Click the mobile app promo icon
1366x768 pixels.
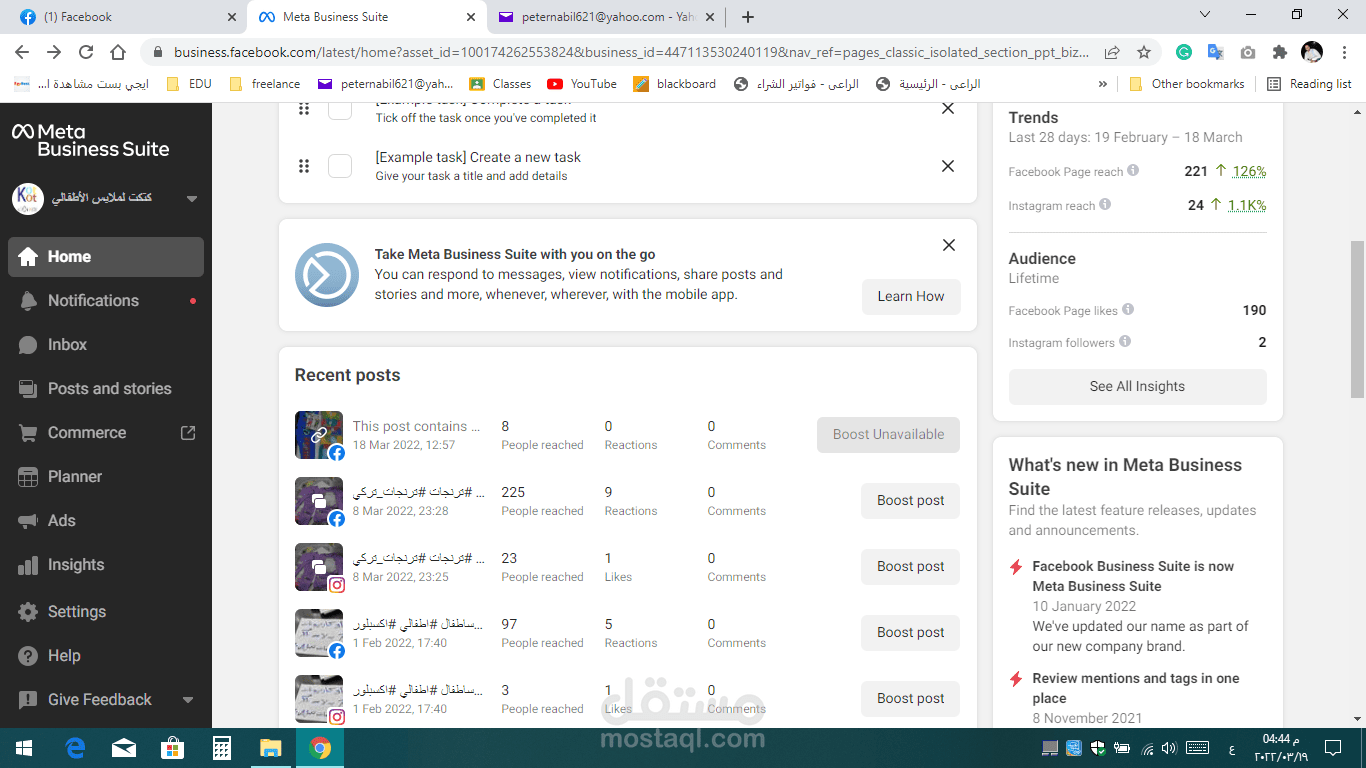point(327,275)
